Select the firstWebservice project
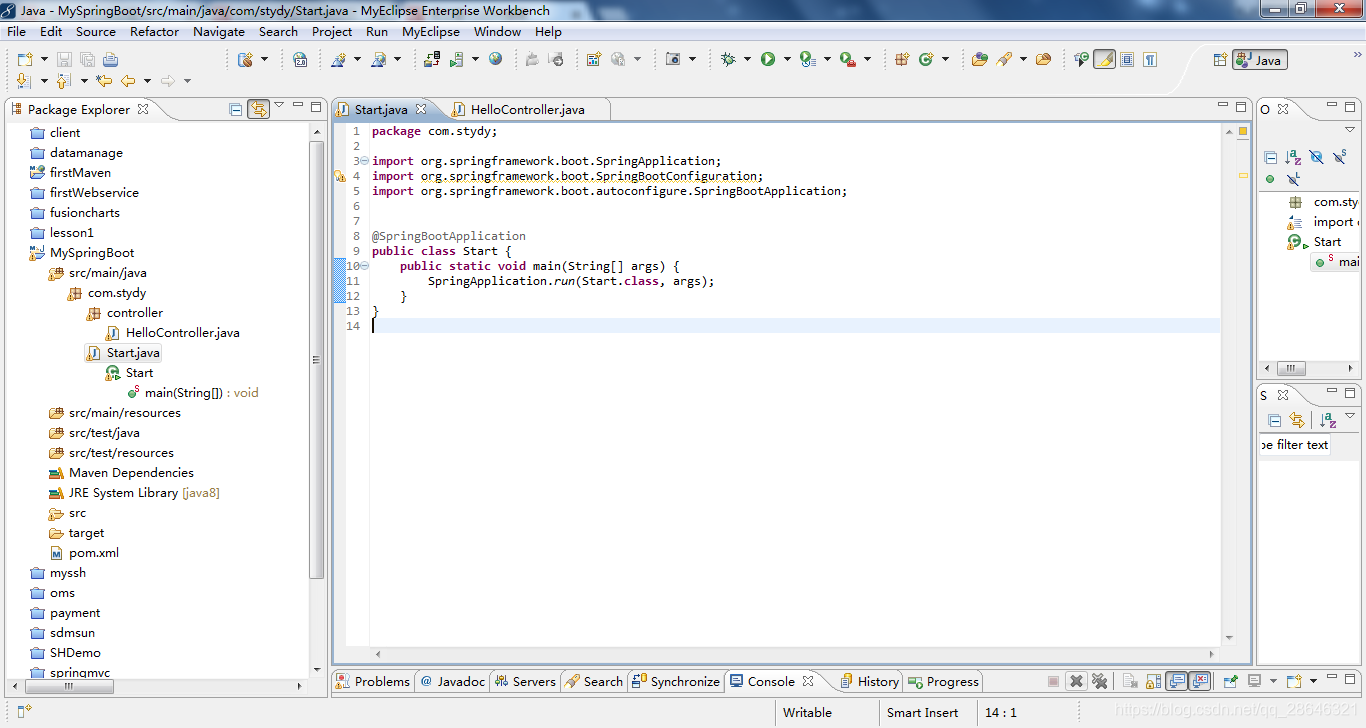This screenshot has height=728, width=1366. [x=84, y=193]
